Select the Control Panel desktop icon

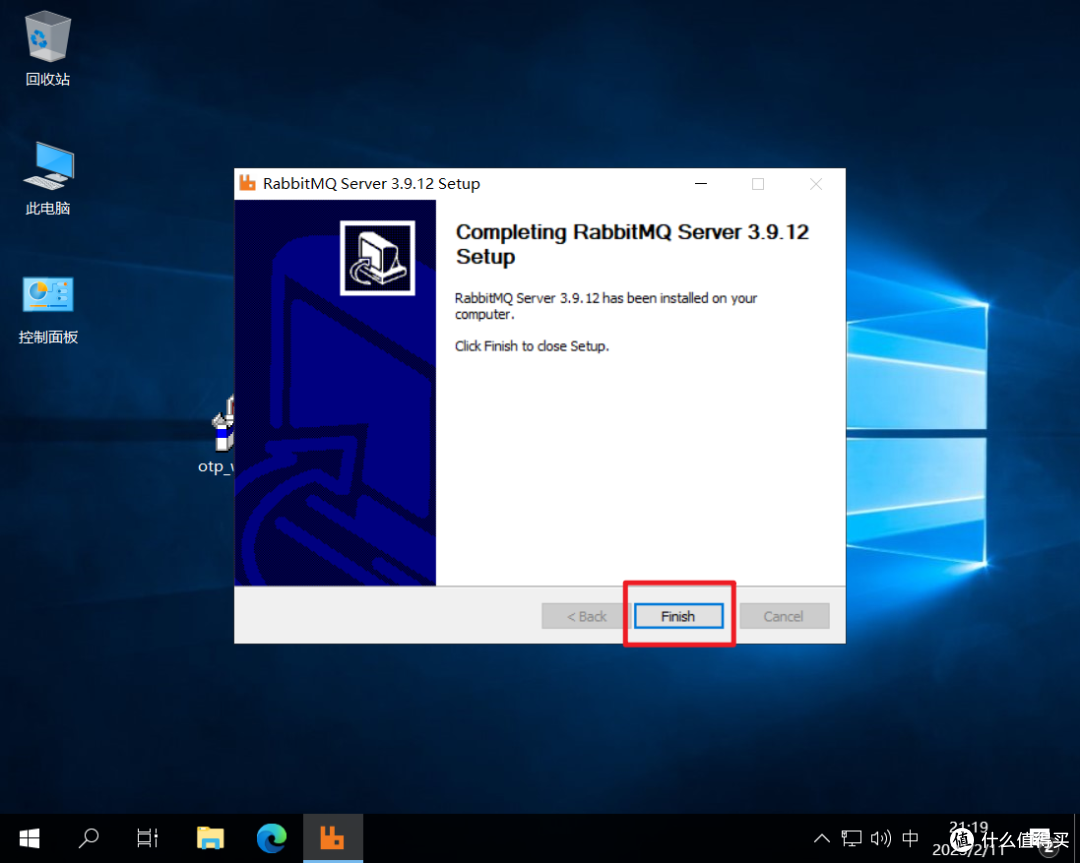click(x=48, y=310)
